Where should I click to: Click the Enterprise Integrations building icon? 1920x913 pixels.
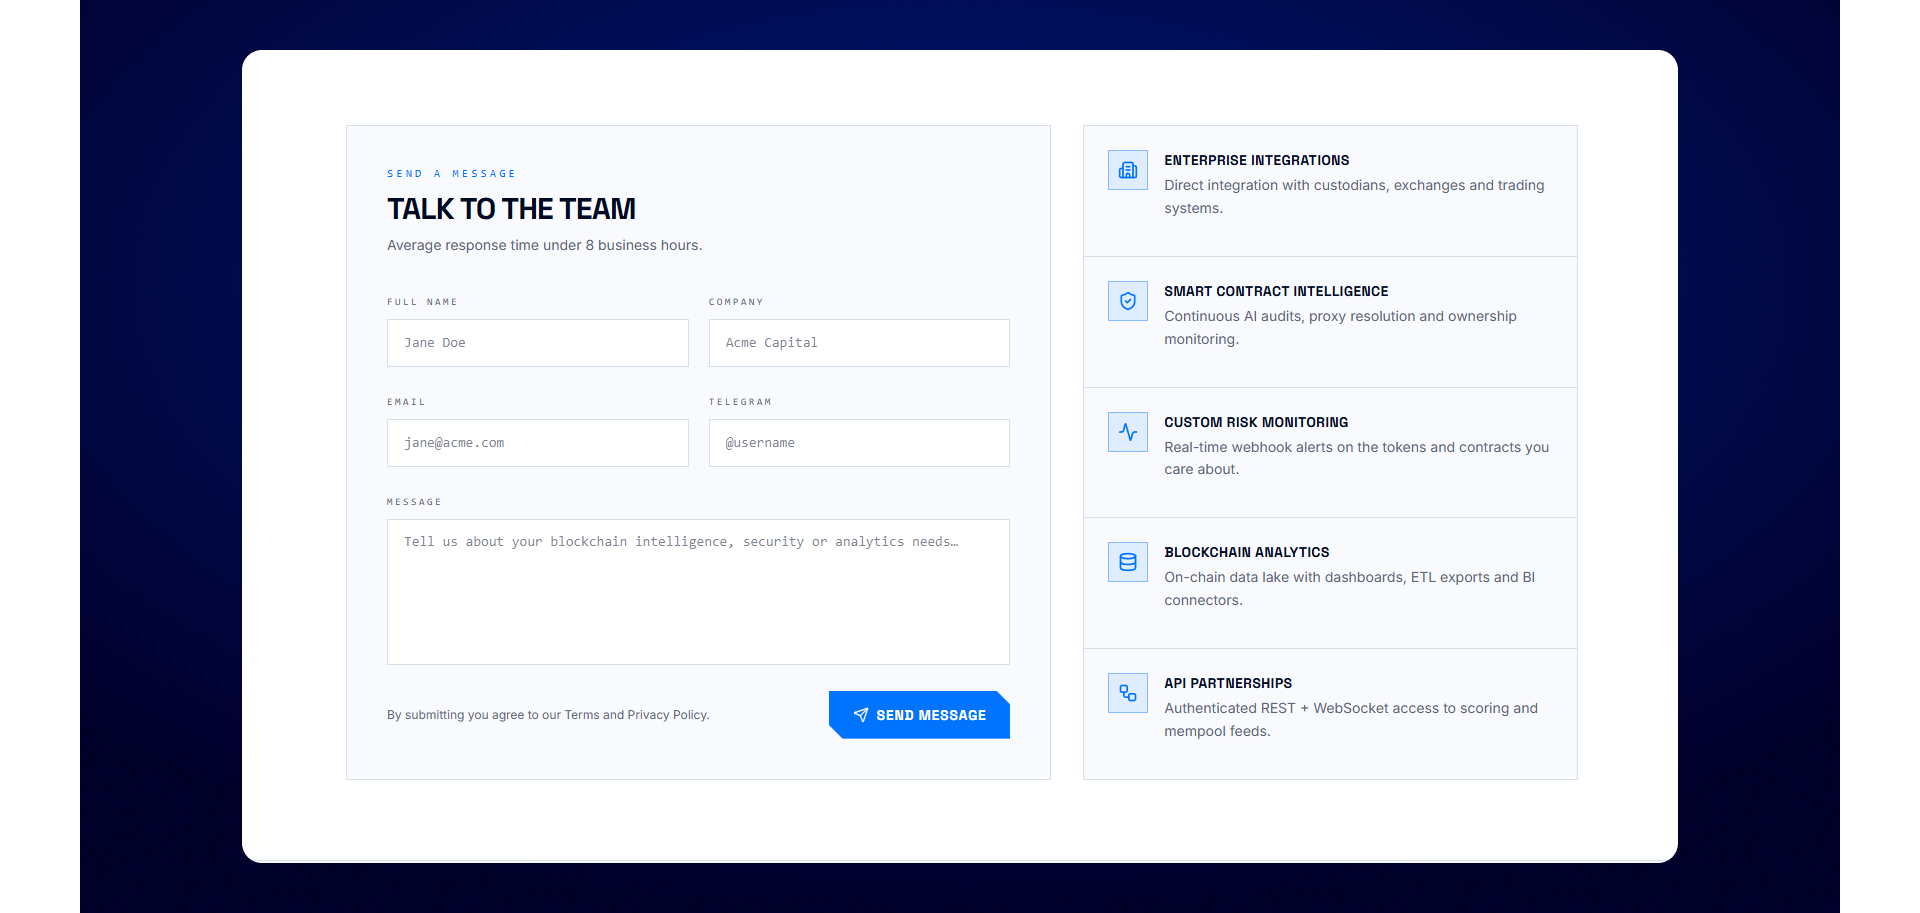(x=1128, y=170)
